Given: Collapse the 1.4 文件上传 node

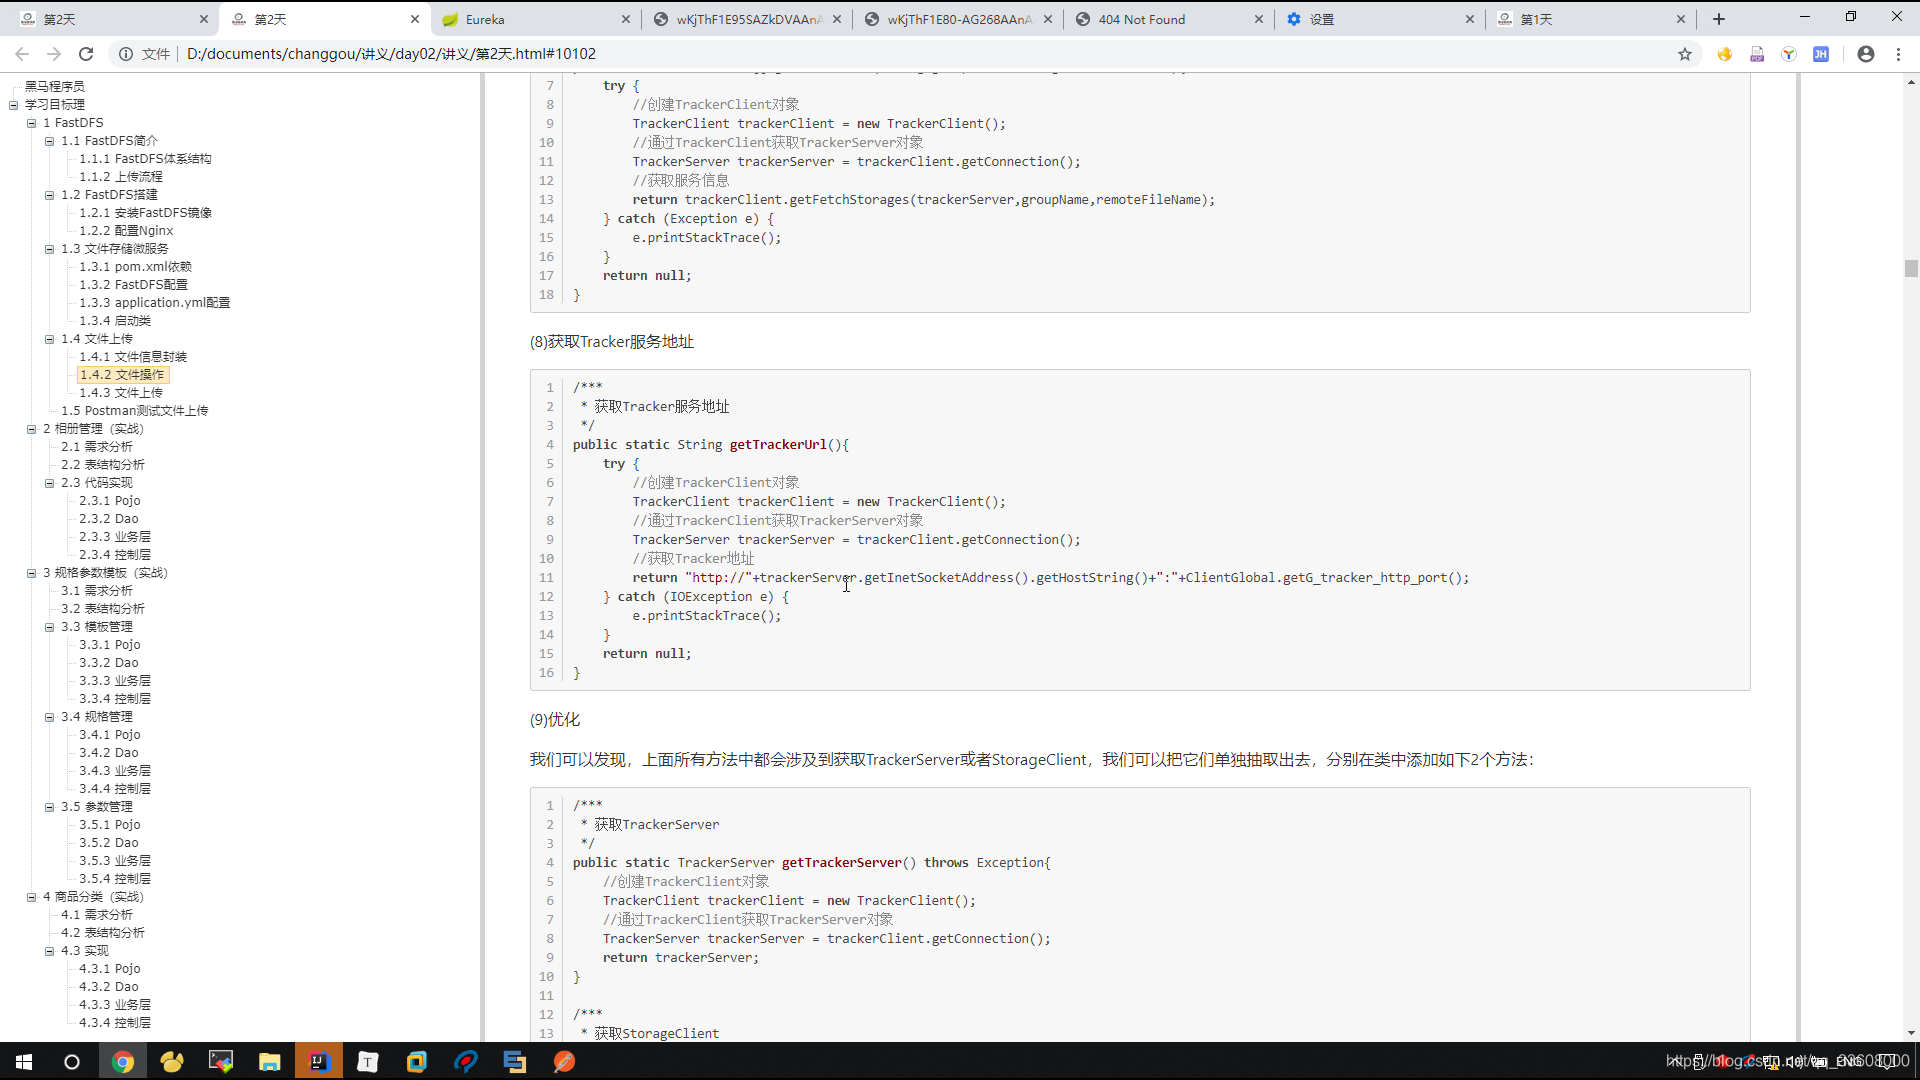Looking at the screenshot, I should point(49,339).
